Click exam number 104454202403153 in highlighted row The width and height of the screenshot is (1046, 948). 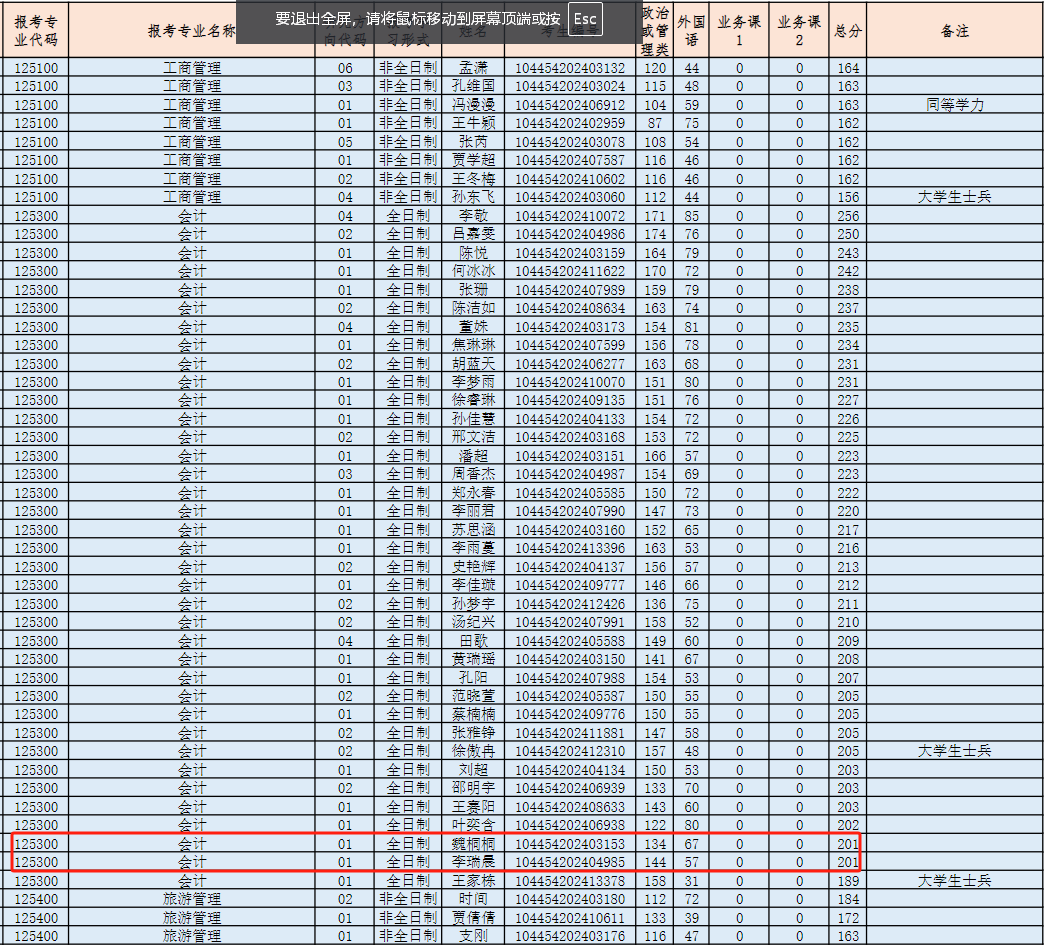click(x=570, y=844)
